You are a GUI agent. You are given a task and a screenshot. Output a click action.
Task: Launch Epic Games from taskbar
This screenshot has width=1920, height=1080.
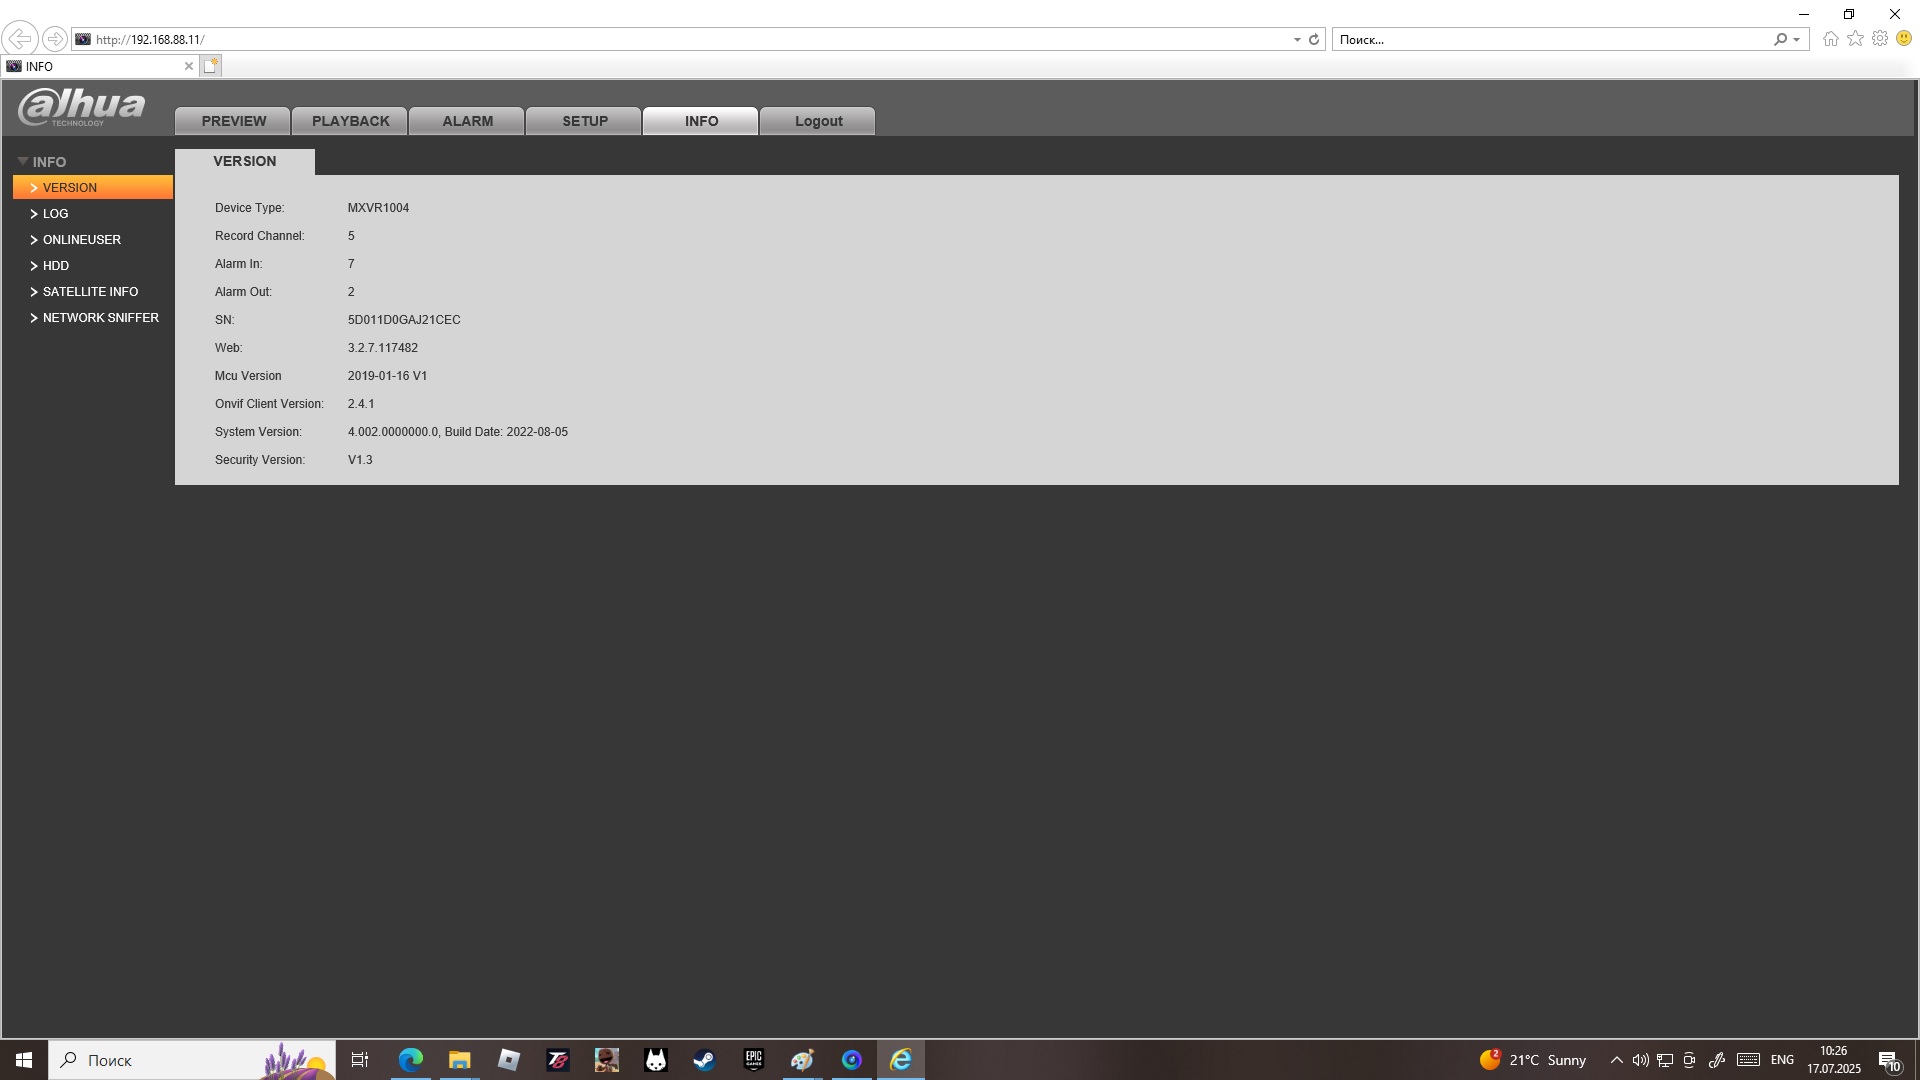753,1060
